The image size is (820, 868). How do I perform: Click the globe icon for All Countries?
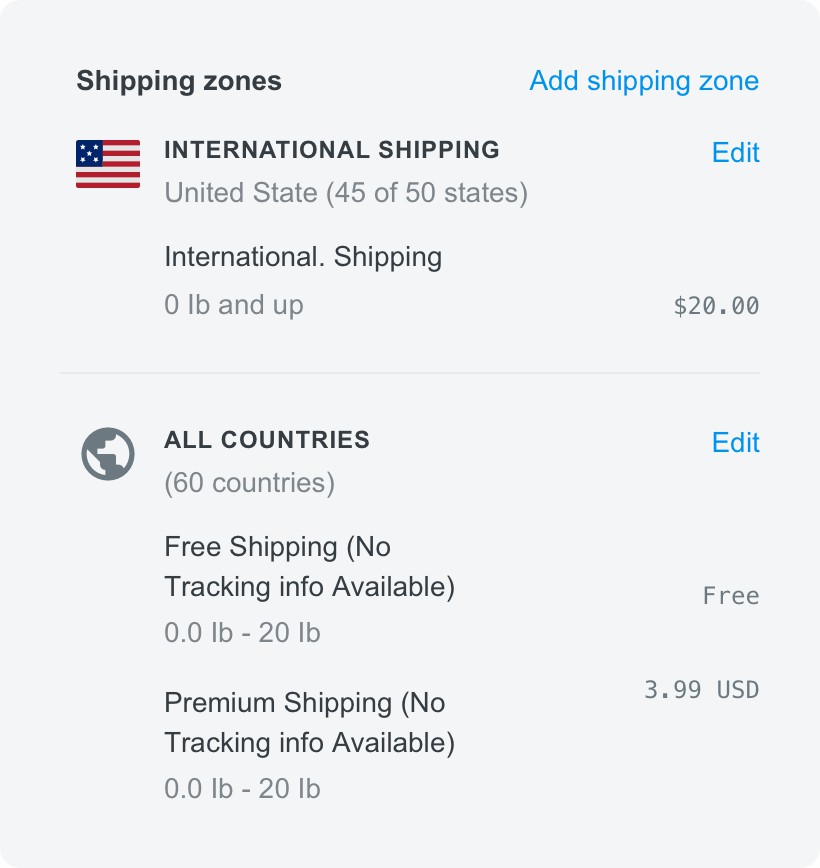pyautogui.click(x=108, y=453)
